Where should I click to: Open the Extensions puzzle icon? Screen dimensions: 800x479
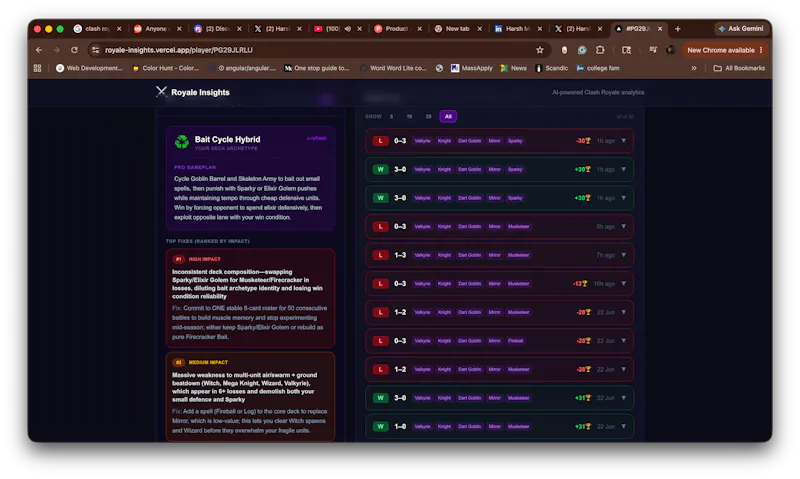click(600, 50)
